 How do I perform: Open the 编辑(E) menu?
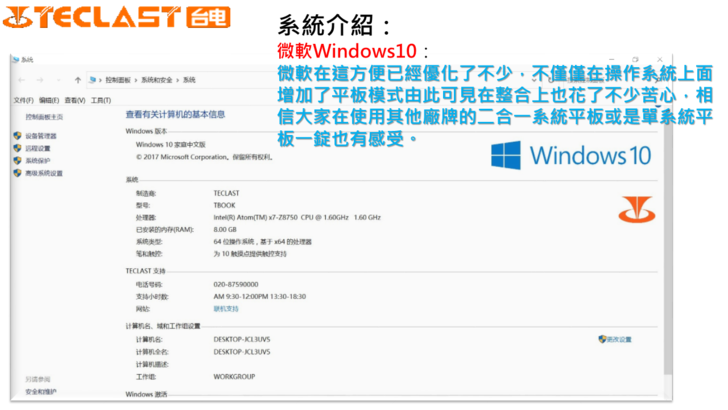coord(49,100)
